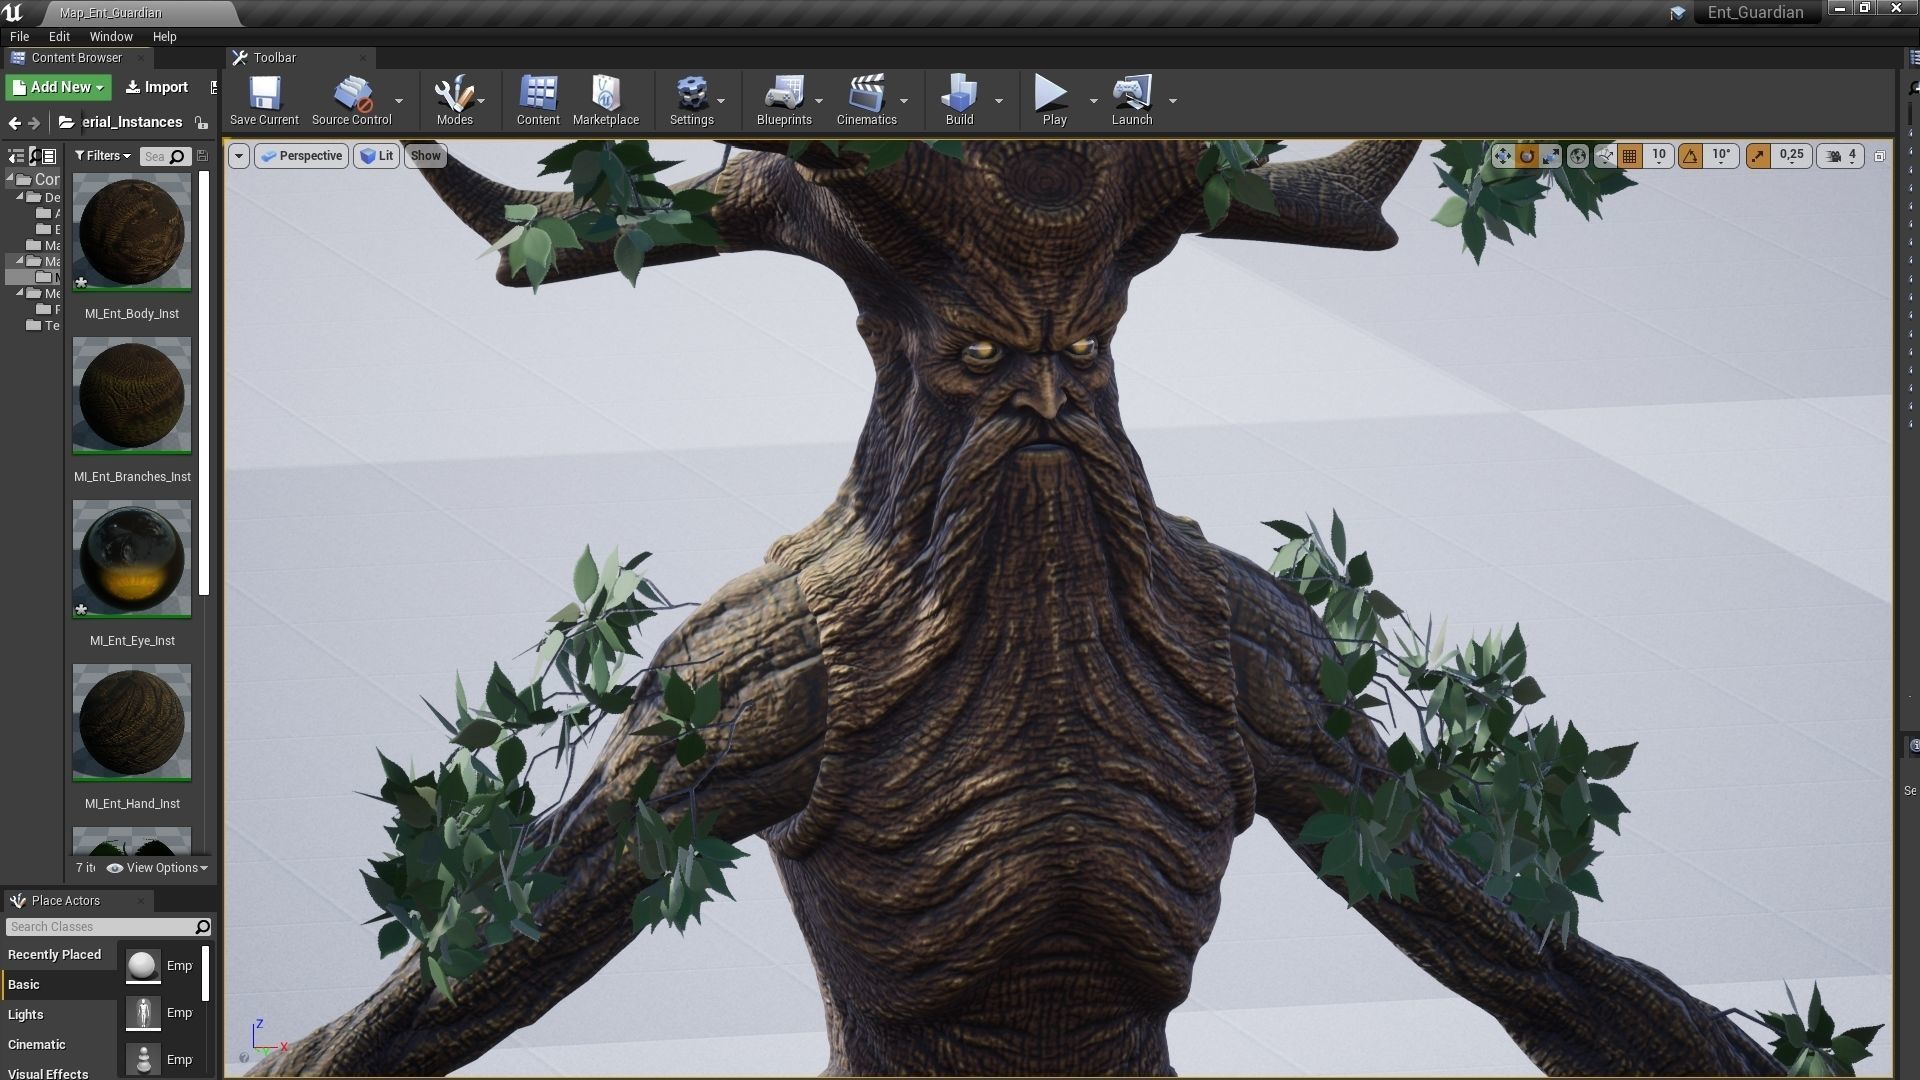Select the MI_Ent_Eye_Inst material thumbnail

(132, 559)
